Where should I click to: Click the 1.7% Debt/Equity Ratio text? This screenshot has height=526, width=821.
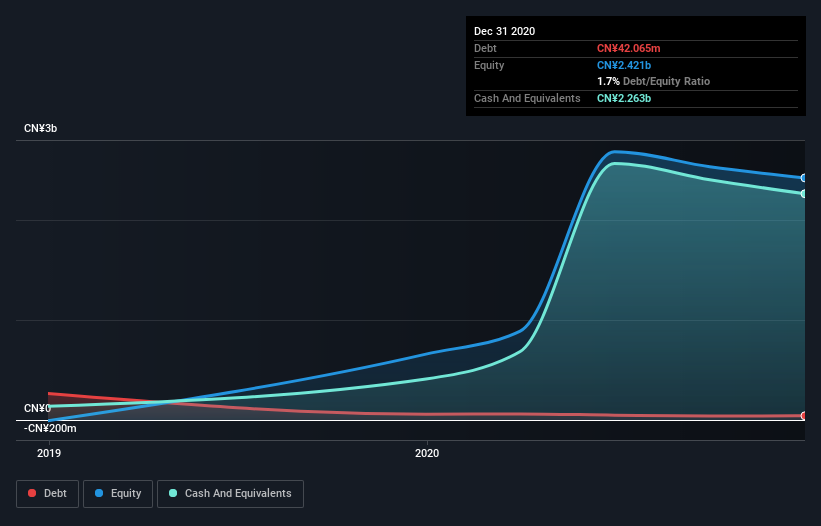pyautogui.click(x=653, y=81)
